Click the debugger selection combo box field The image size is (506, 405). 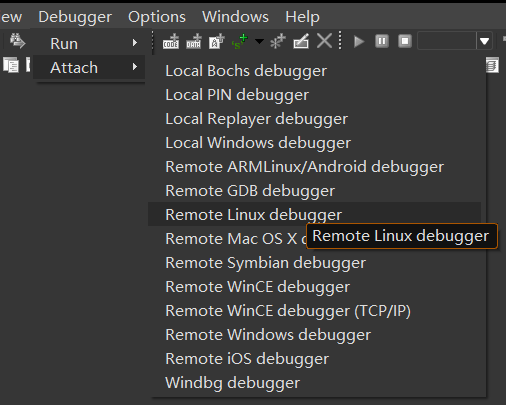coord(446,41)
